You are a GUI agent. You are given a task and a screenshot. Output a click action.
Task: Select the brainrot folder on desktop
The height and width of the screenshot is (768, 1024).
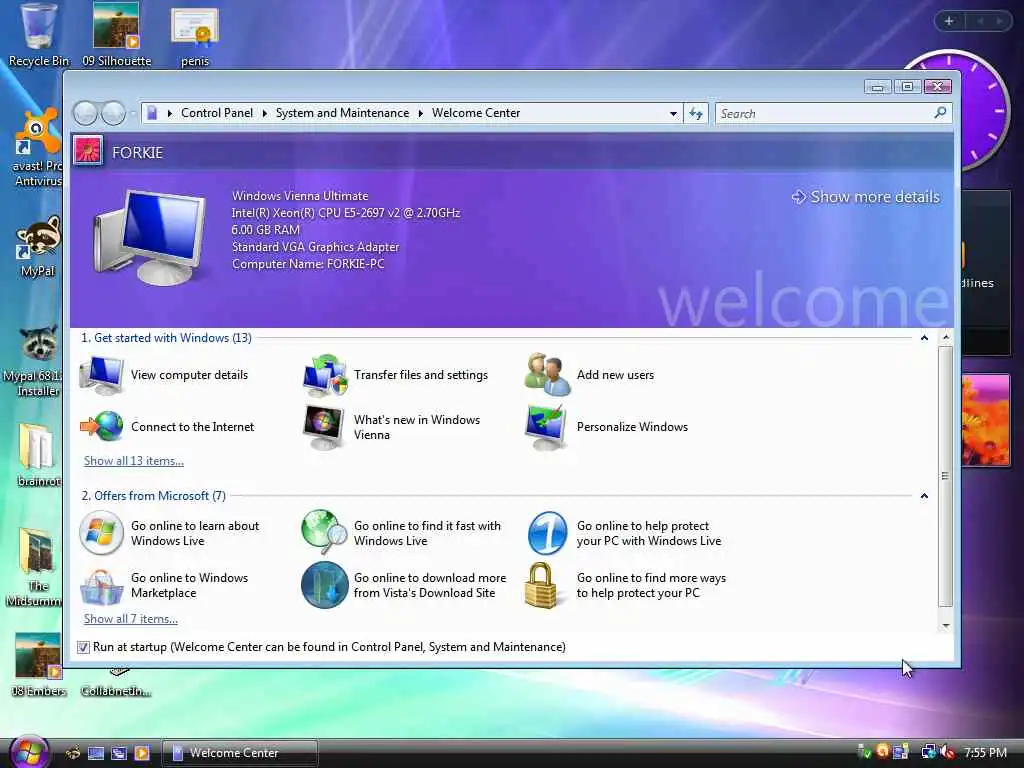pos(38,455)
